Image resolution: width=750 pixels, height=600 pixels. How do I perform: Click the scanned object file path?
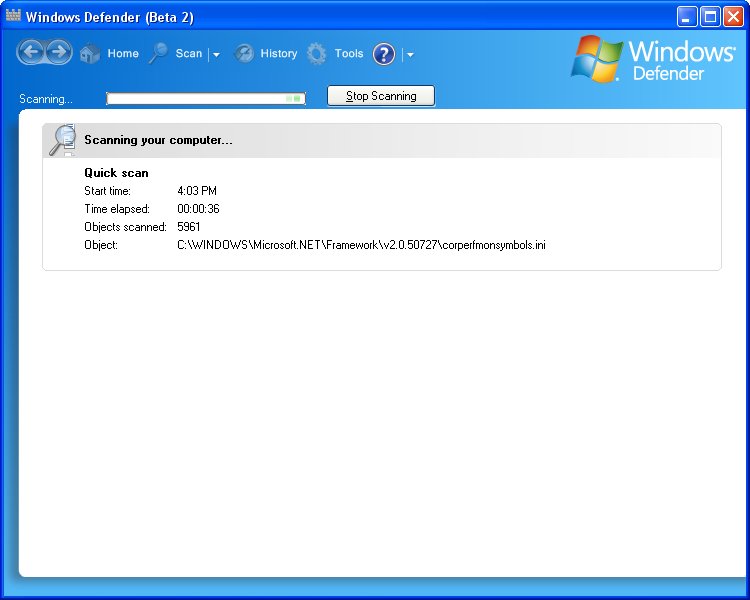[361, 245]
